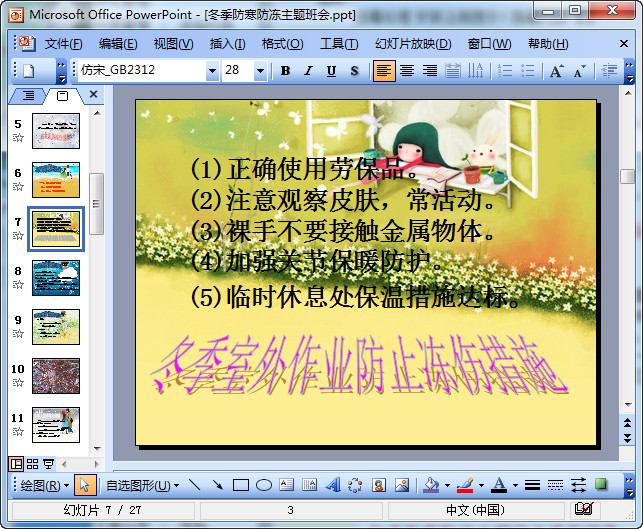This screenshot has height=529, width=643.
Task: Switch to Slides tab
Action: 62,96
